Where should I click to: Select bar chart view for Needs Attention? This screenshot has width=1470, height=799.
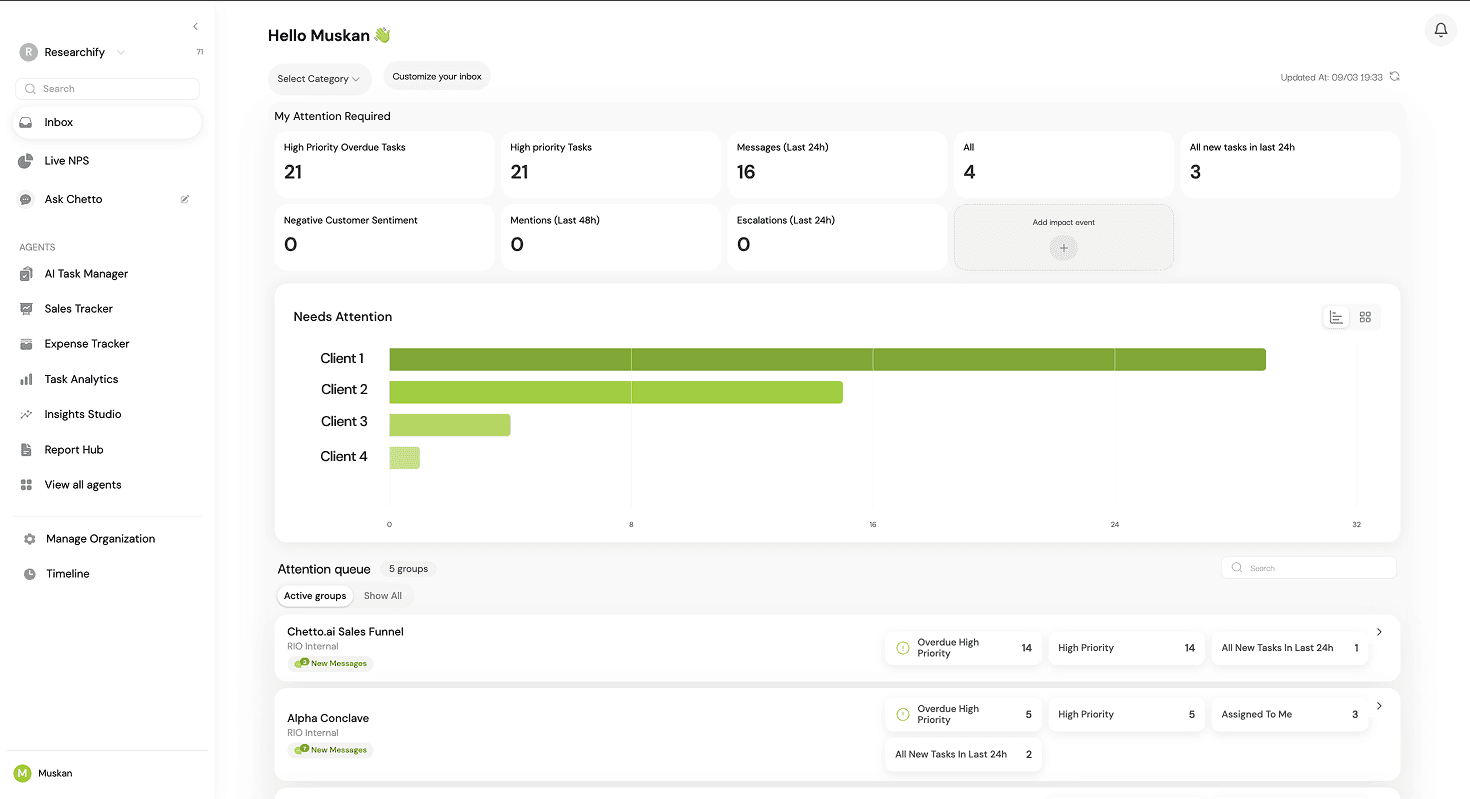pyautogui.click(x=1336, y=316)
